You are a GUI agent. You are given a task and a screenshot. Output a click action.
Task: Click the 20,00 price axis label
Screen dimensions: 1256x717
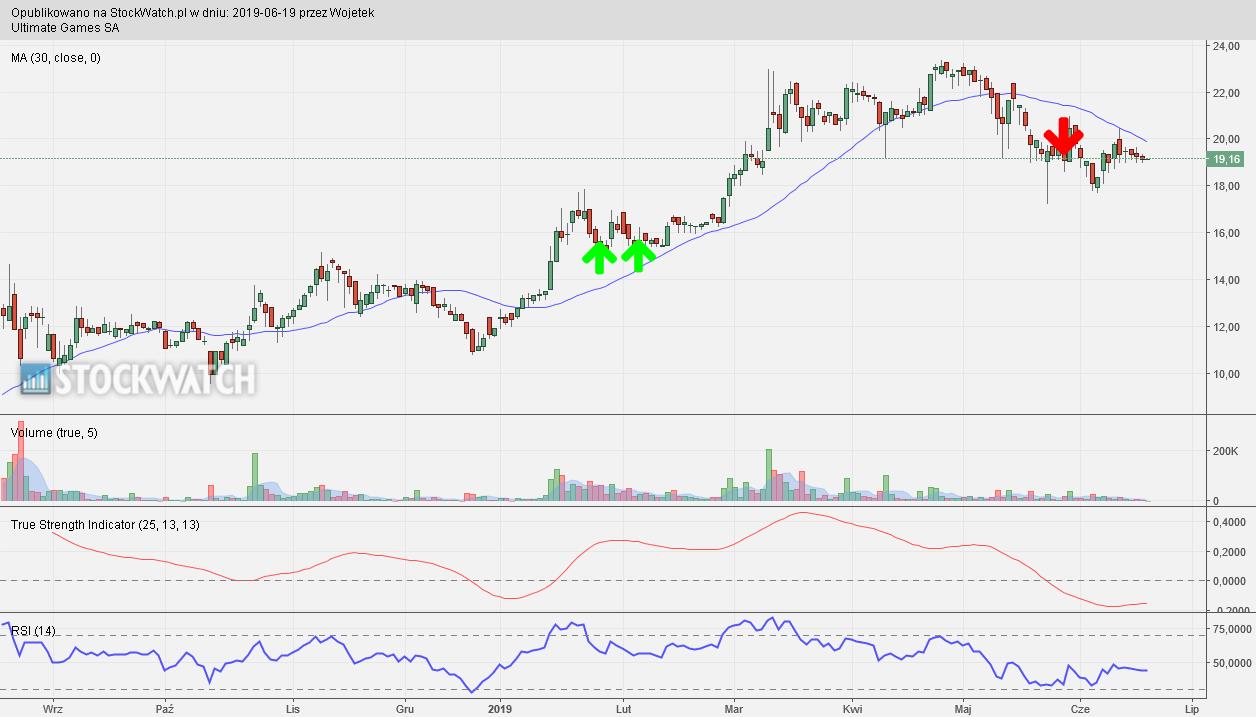(1226, 140)
